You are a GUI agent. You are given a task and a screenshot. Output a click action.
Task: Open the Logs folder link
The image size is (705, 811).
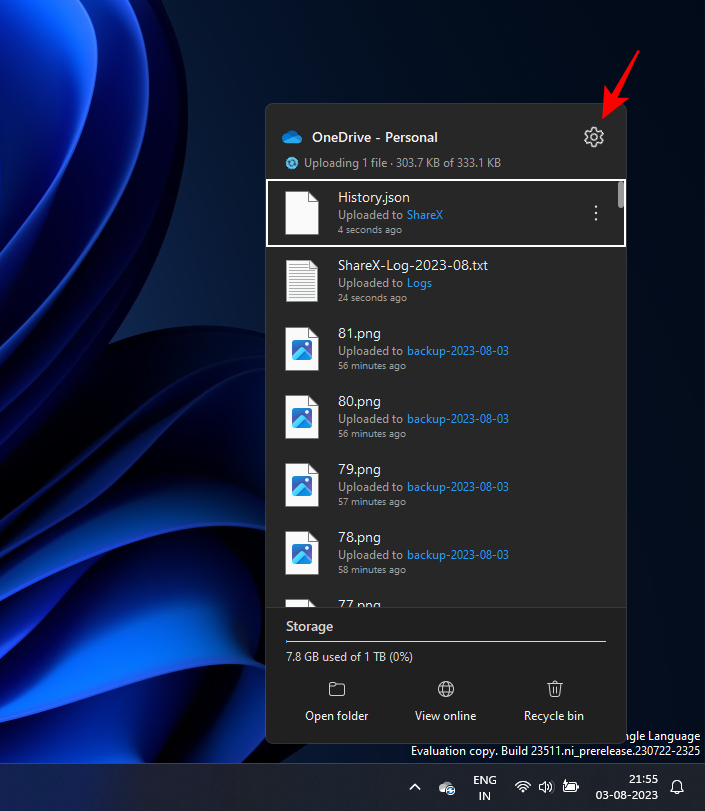pos(419,283)
